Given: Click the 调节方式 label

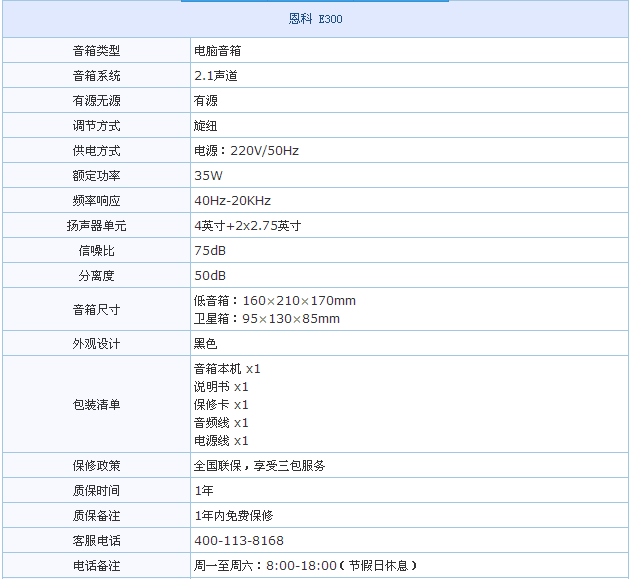Looking at the screenshot, I should tap(96, 126).
